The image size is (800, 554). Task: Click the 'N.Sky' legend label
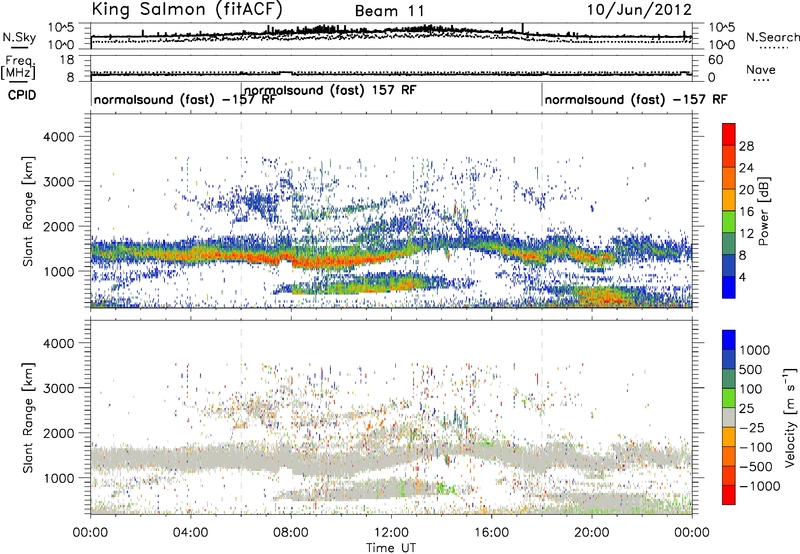19,37
